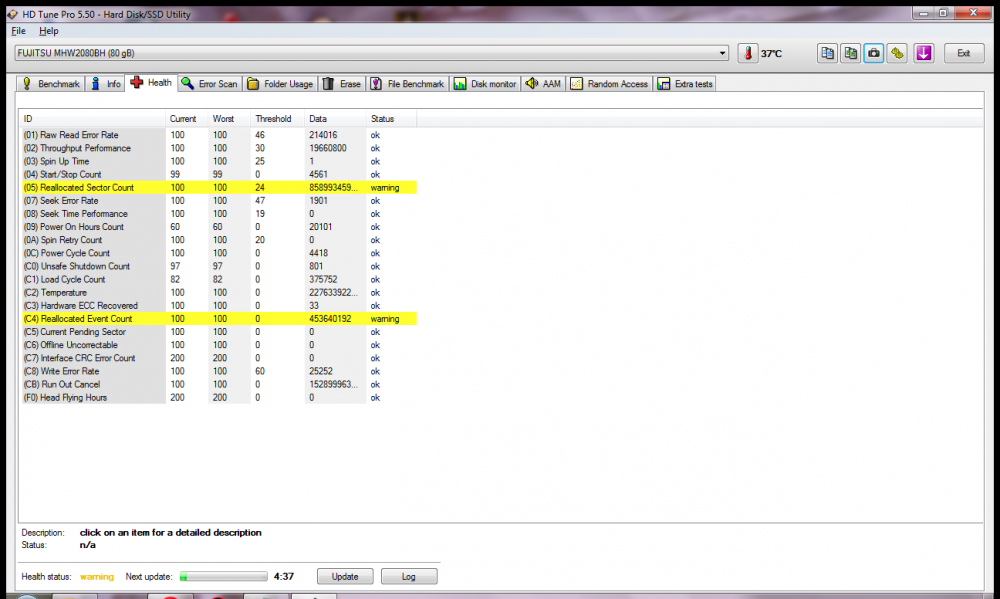Select the (C0) Unsafe Shutdown Count row

click(219, 266)
